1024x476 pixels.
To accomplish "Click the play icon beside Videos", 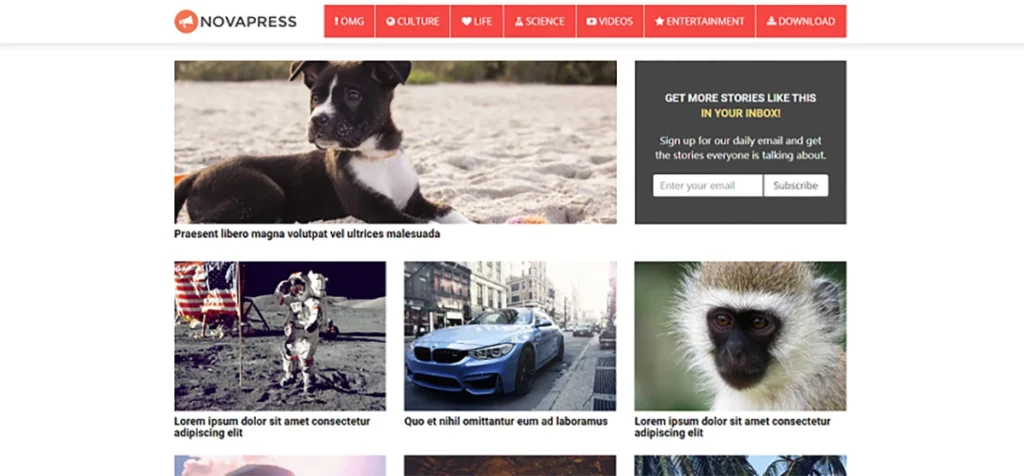I will pos(592,22).
